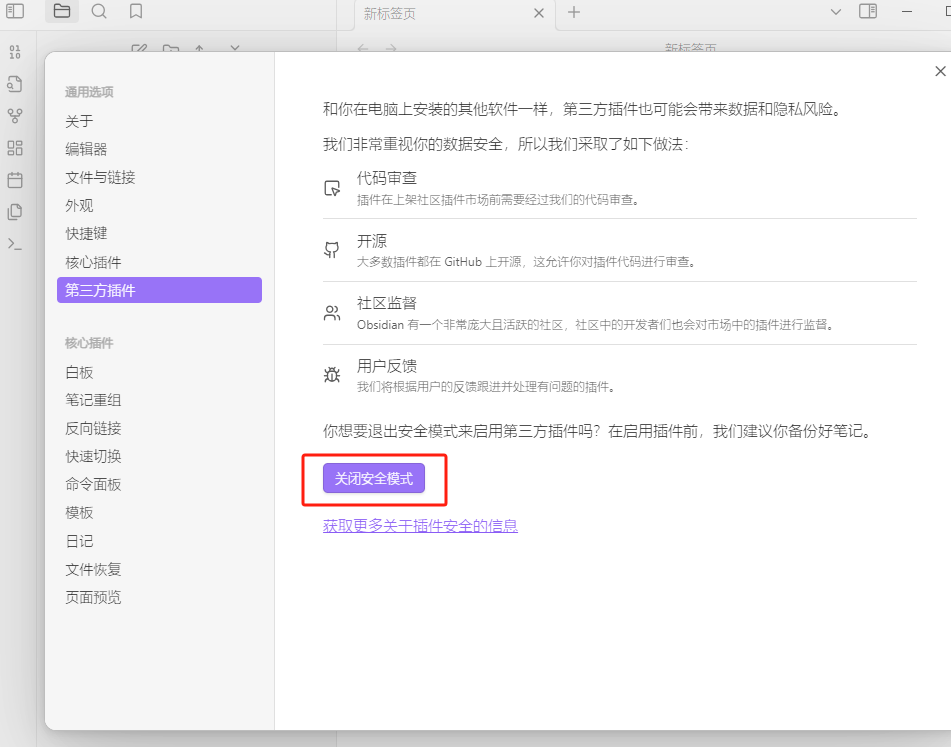Close the settings dialog with X
951x747 pixels.
click(940, 71)
